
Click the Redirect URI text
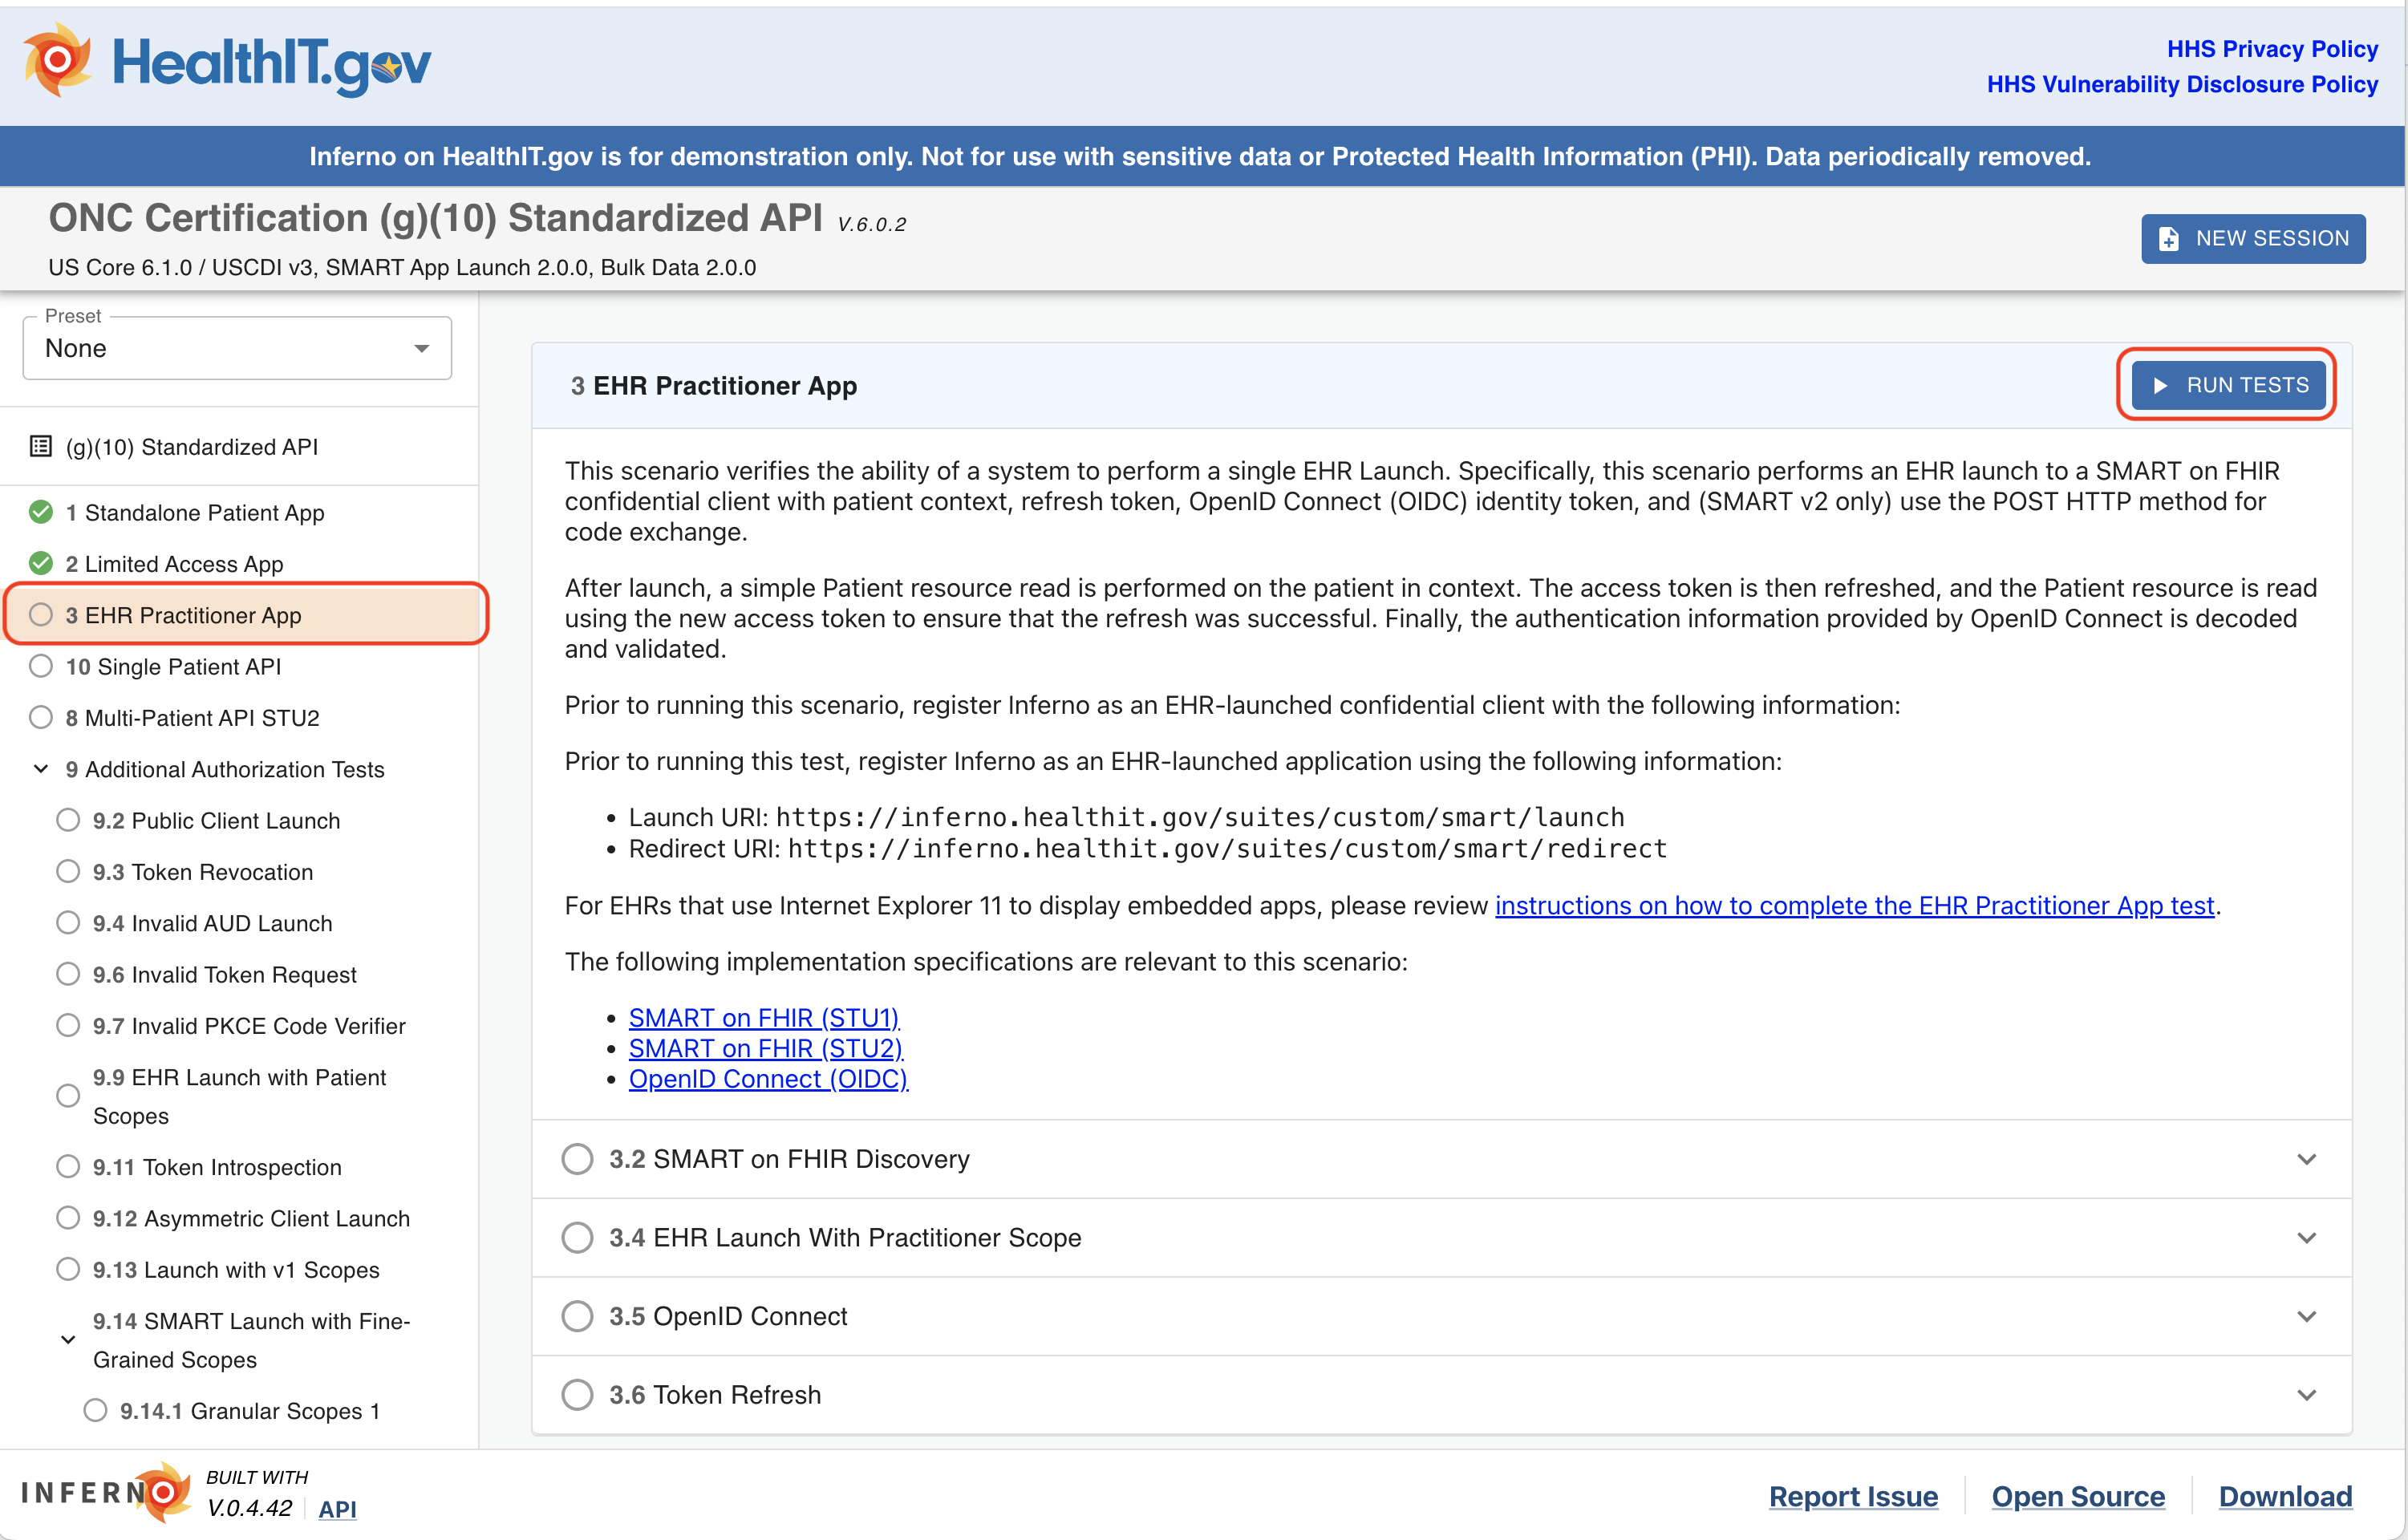(x=1148, y=848)
